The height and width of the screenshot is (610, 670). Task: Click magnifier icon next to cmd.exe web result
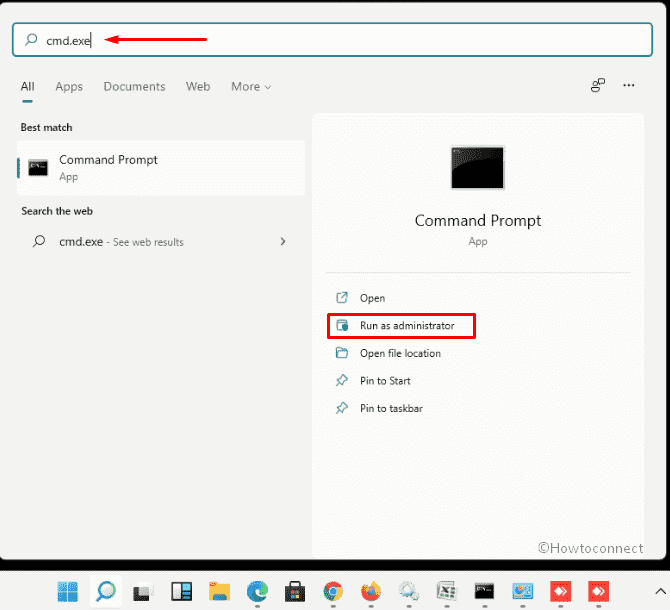39,241
